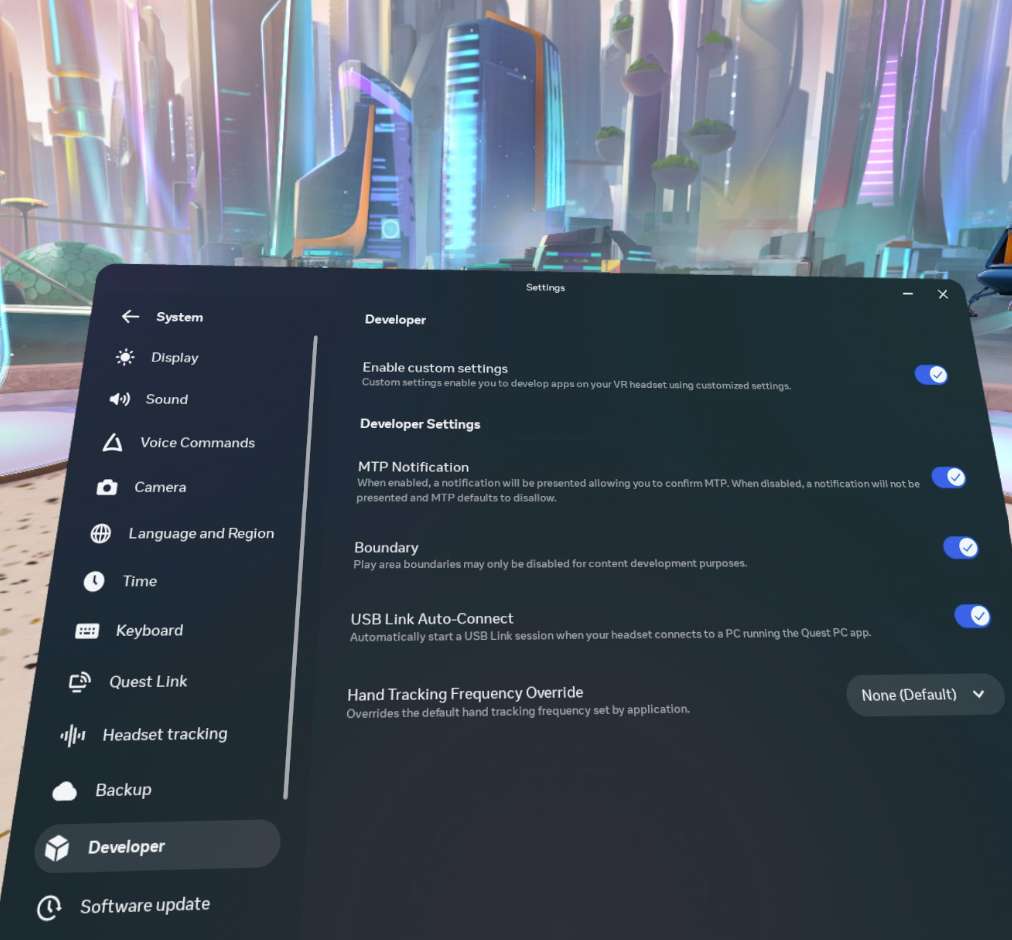Click the back arrow next to System

click(130, 316)
